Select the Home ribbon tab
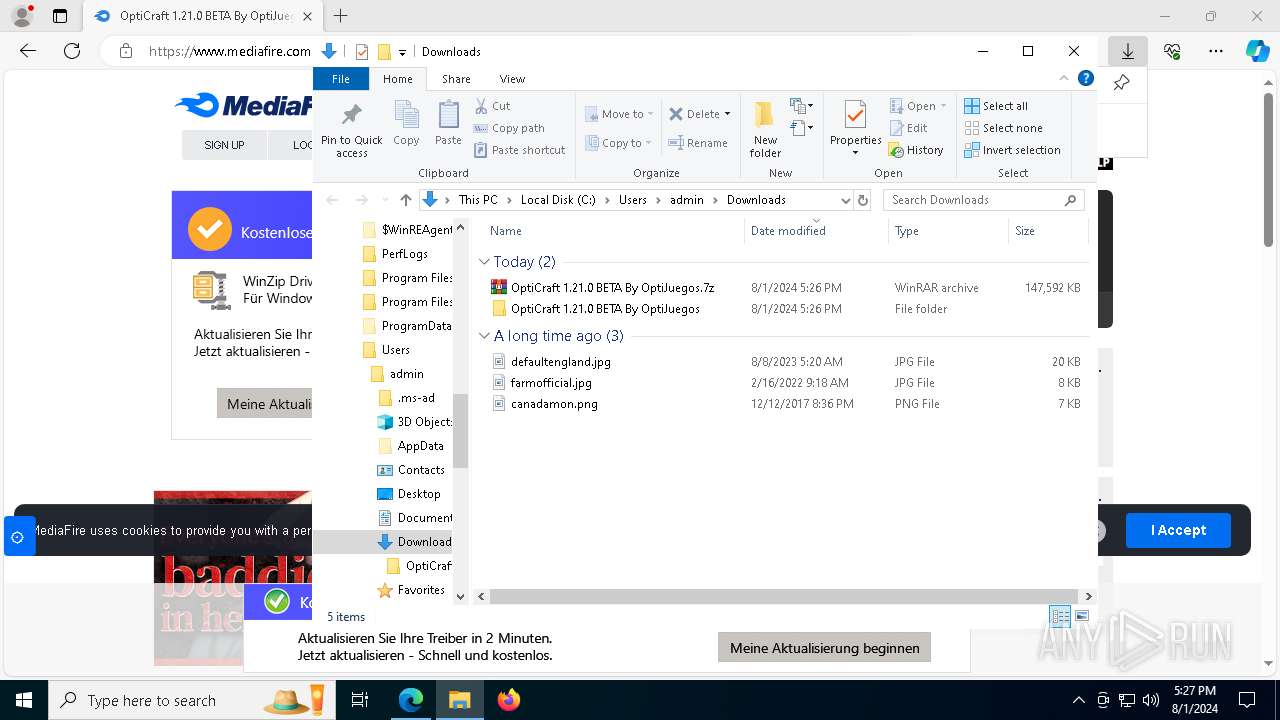1280x720 pixels. pyautogui.click(x=397, y=79)
